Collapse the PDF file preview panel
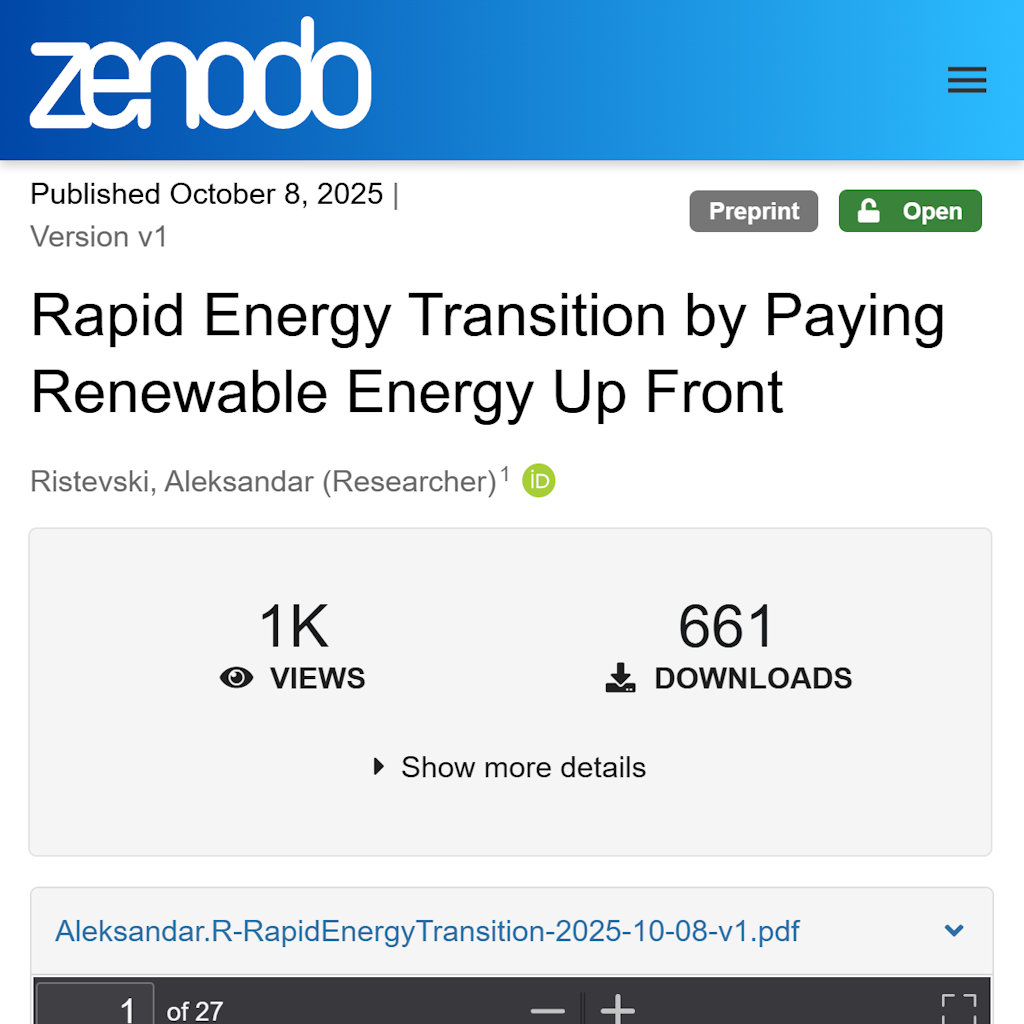This screenshot has height=1024, width=1024. [x=954, y=931]
